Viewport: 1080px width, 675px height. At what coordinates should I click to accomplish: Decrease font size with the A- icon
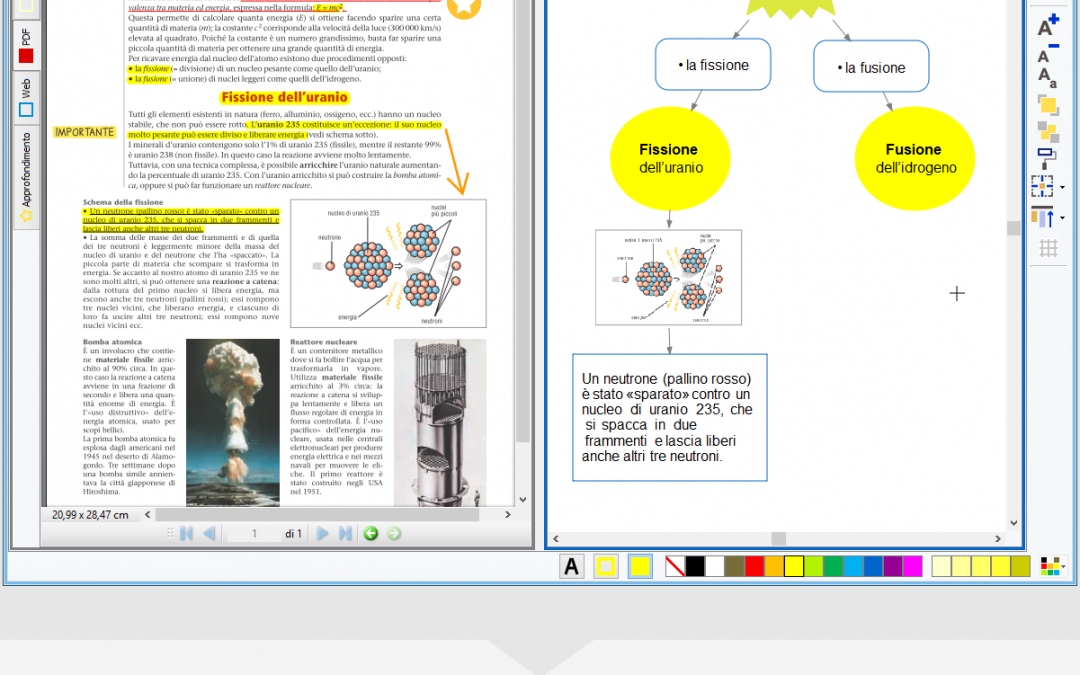pos(1047,52)
